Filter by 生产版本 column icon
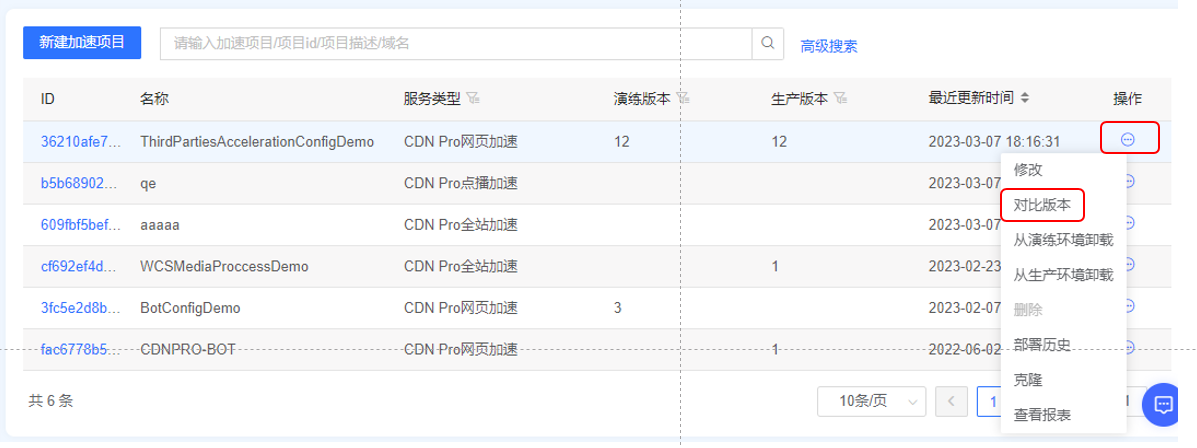Viewport: 1197px width, 448px height. [840, 98]
